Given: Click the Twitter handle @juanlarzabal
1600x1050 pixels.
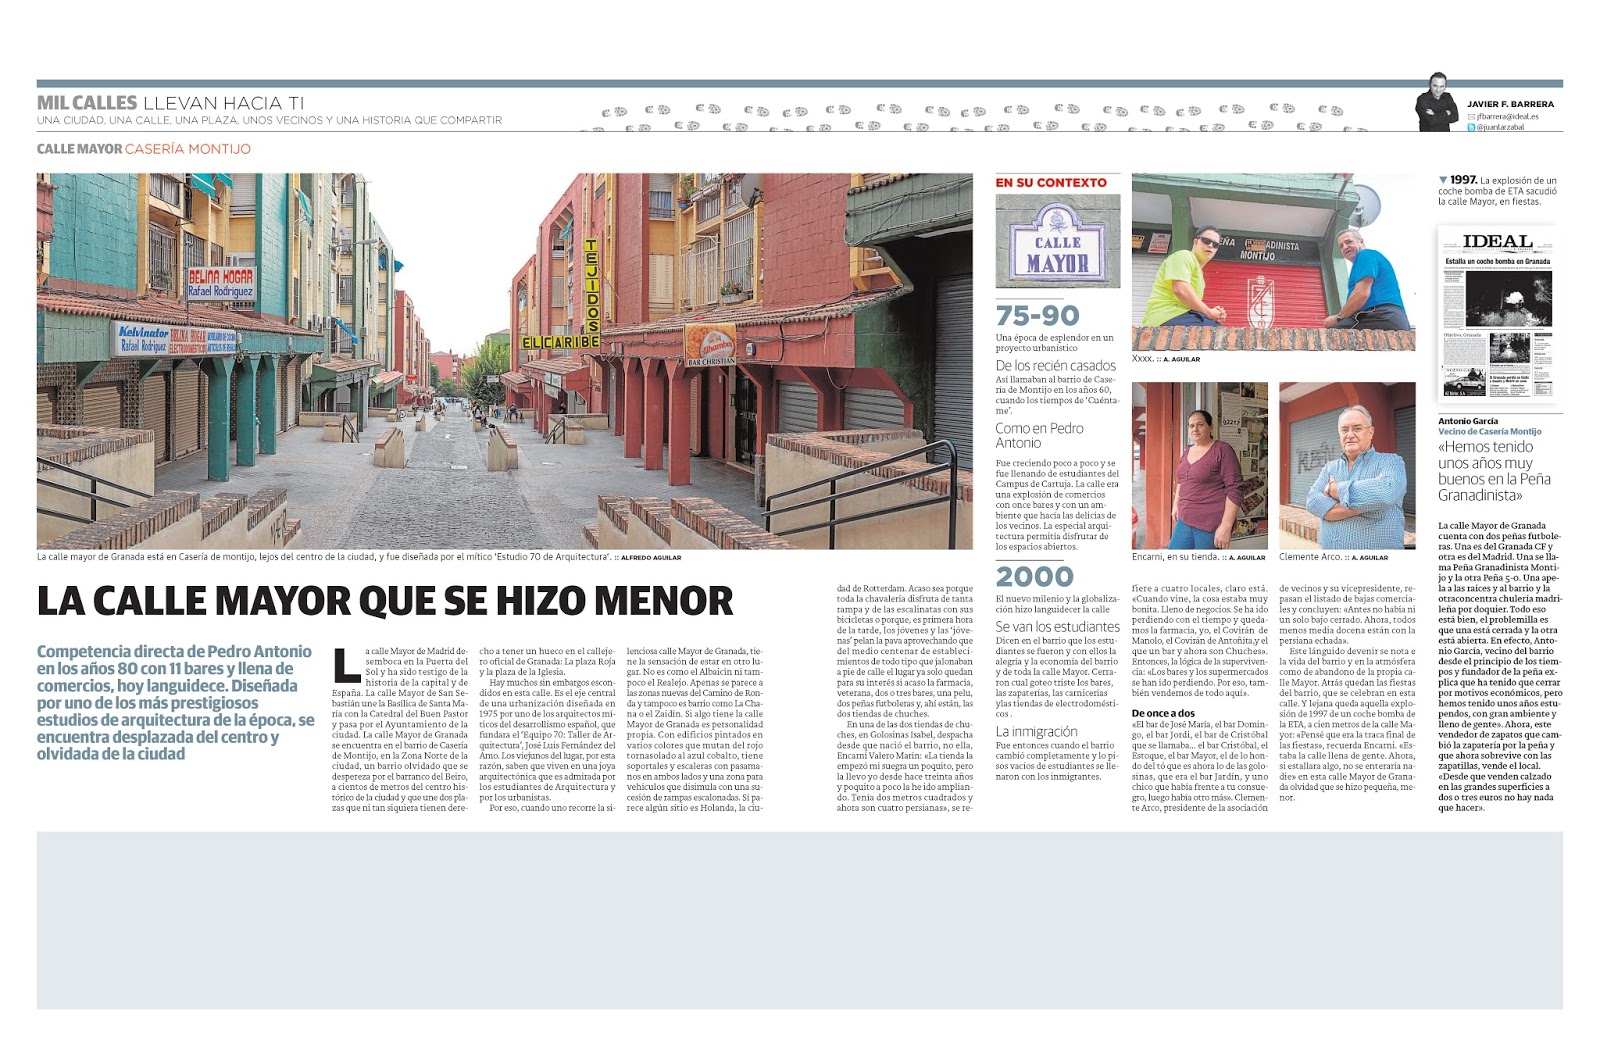Looking at the screenshot, I should coord(1502,128).
